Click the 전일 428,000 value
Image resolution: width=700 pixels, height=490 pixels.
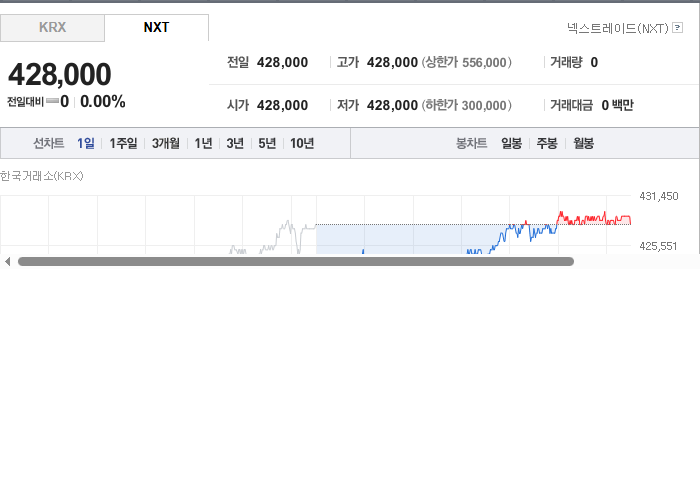[282, 62]
